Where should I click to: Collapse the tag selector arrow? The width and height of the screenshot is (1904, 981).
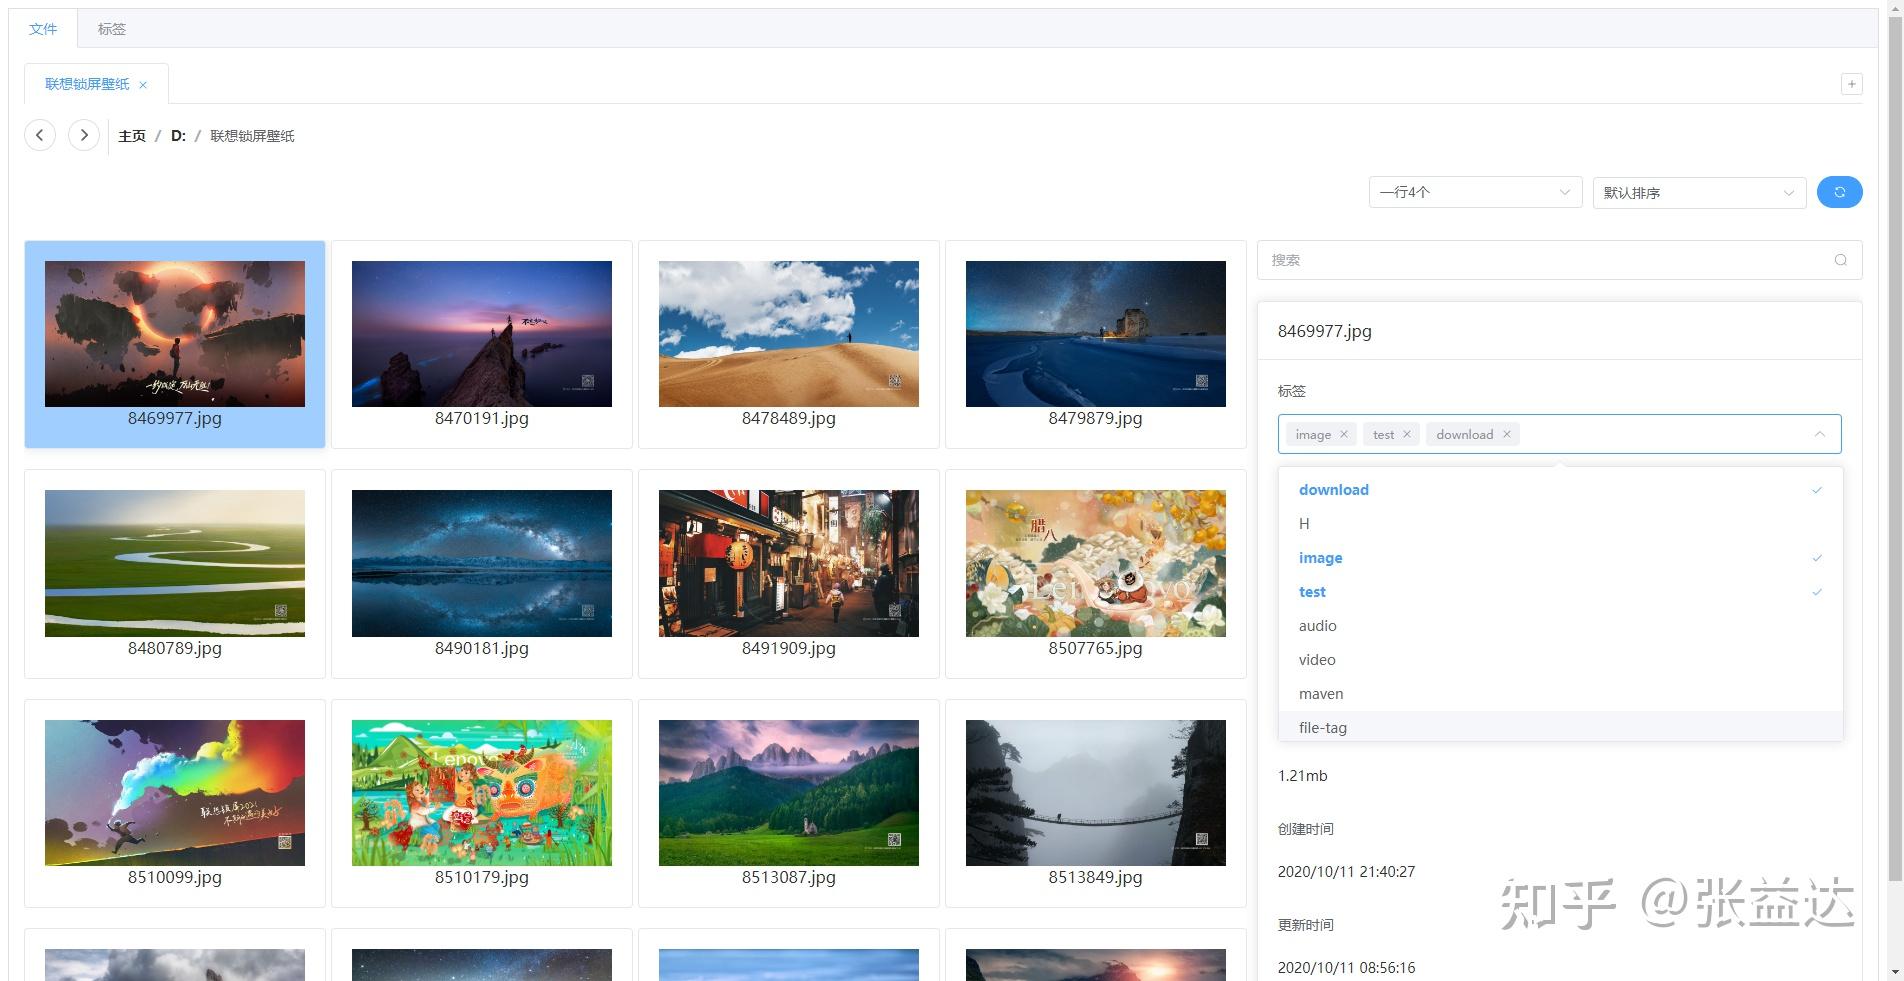(x=1820, y=434)
